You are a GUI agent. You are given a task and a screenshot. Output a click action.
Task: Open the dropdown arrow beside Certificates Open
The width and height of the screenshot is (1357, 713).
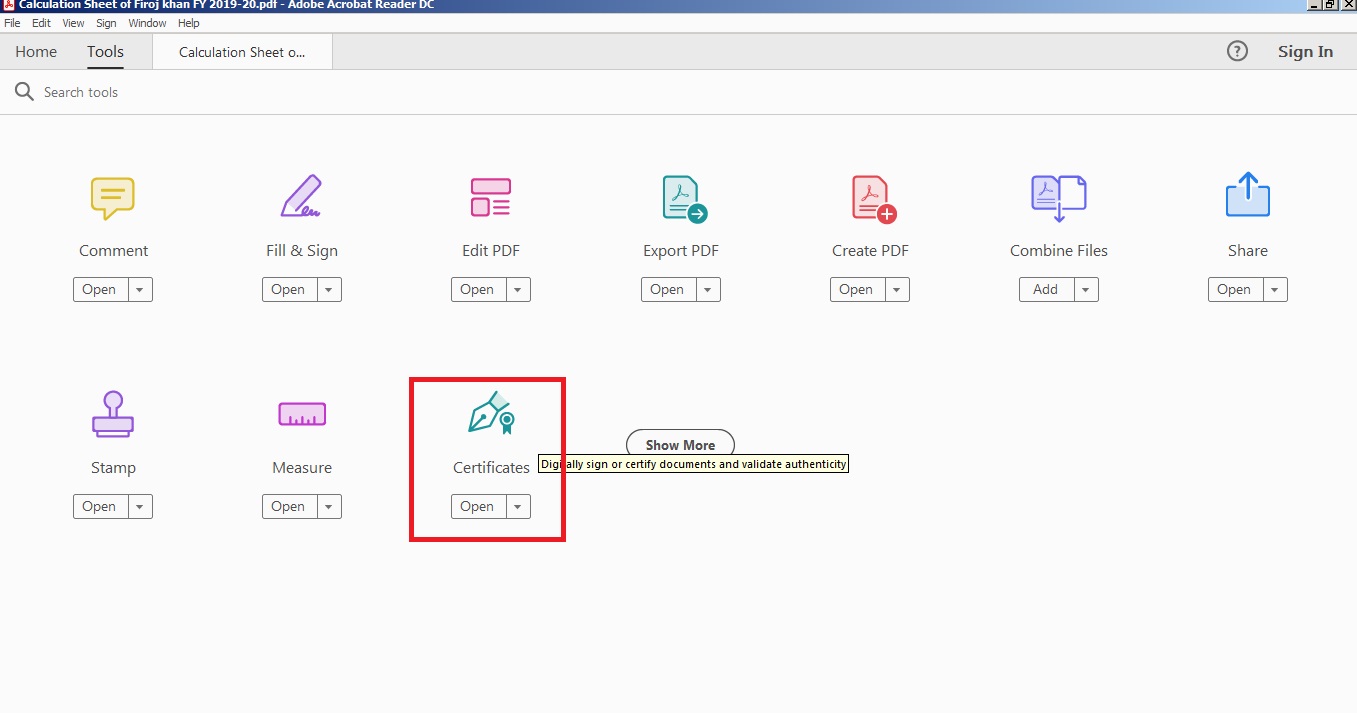point(517,506)
